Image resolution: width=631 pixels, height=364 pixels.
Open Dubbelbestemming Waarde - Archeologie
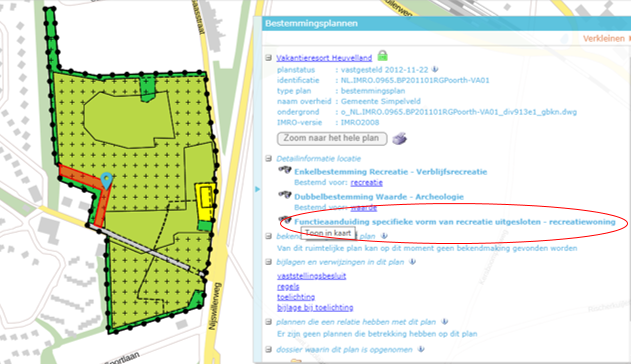click(379, 197)
